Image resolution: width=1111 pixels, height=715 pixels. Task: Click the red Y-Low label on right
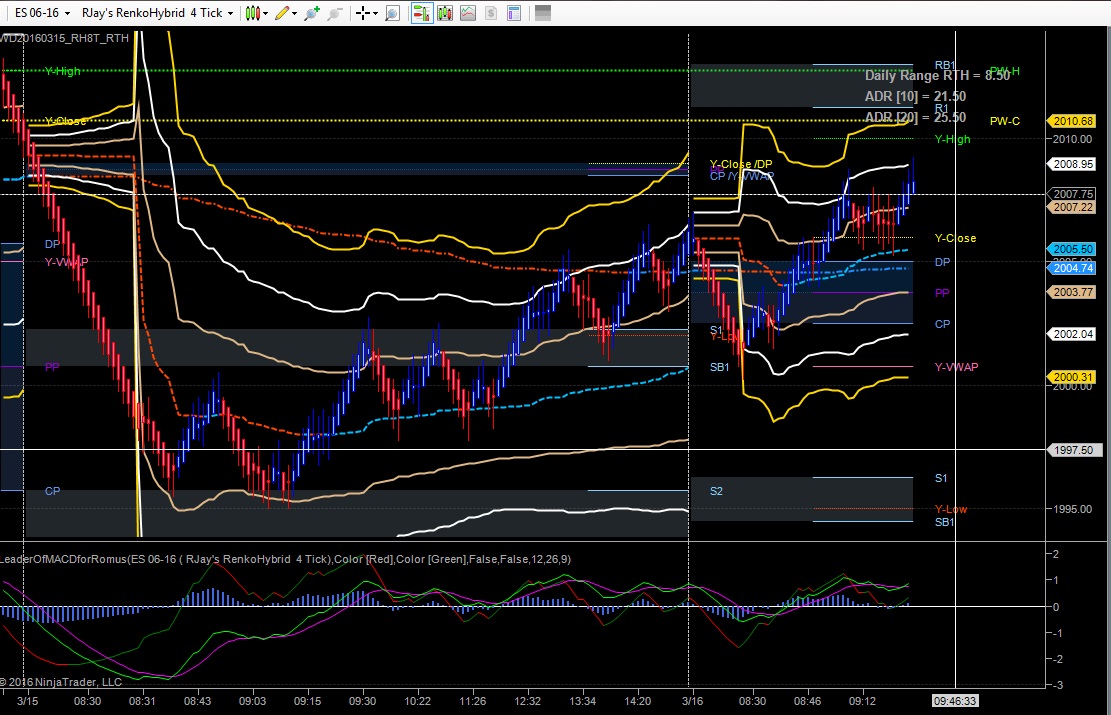(951, 509)
